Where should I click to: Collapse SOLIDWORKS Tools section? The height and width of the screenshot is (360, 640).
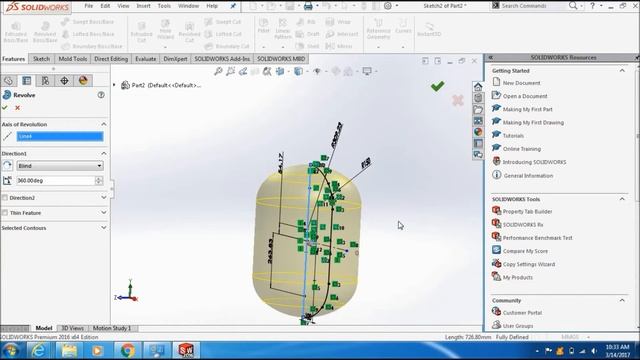(x=622, y=199)
